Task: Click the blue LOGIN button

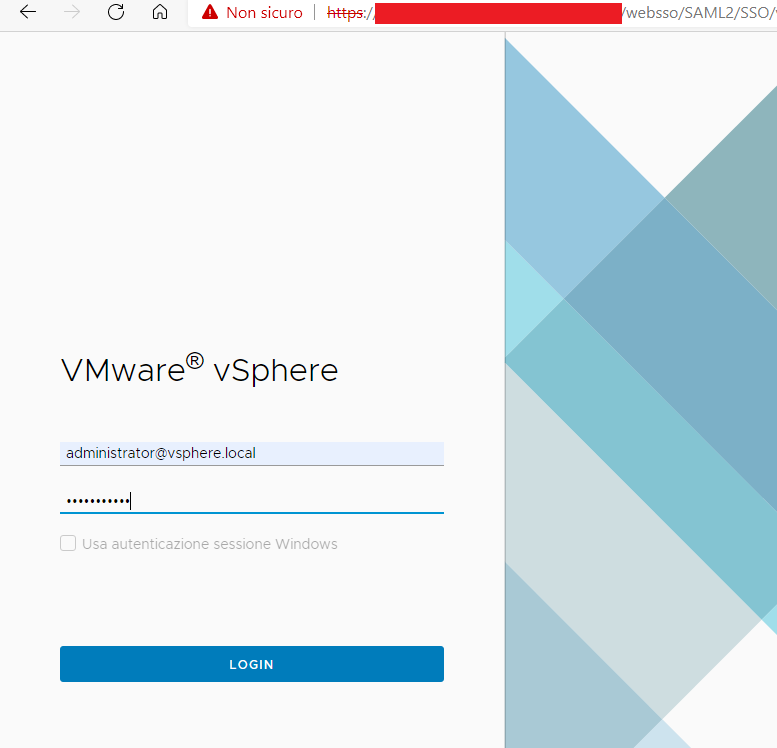Action: pos(252,664)
